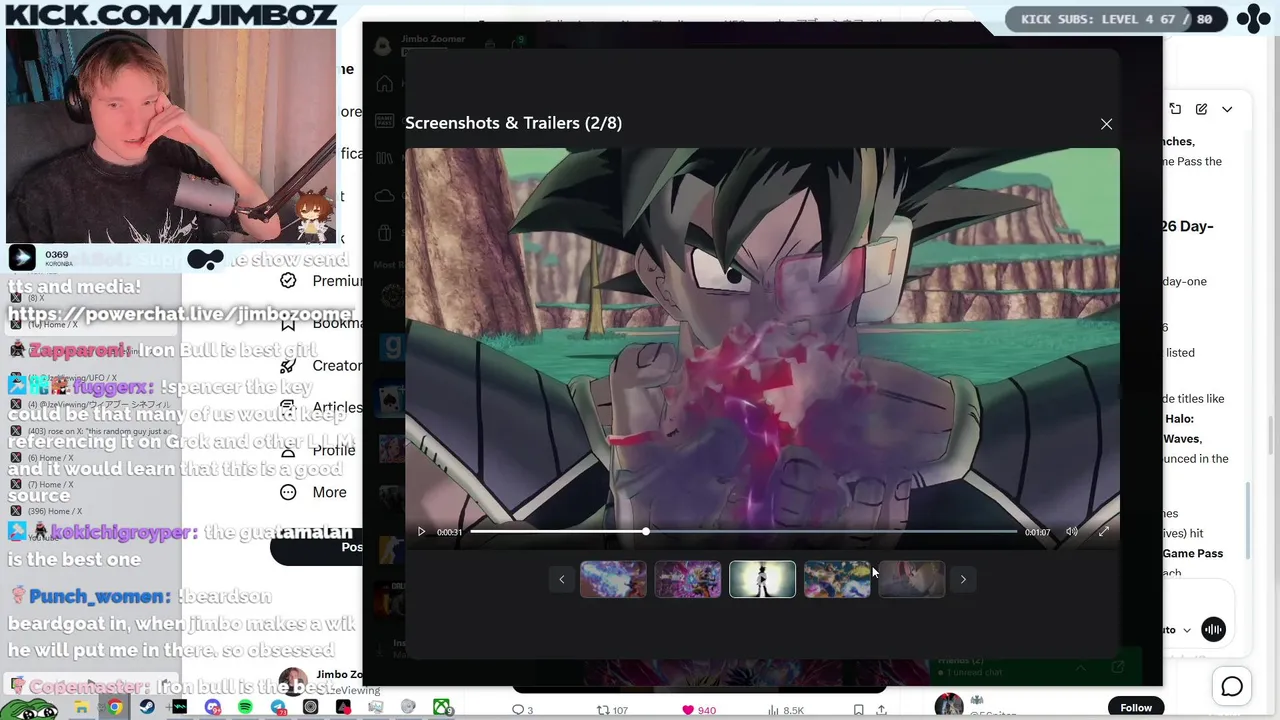Viewport: 1280px width, 720px height.
Task: Open Telegram from the taskbar
Action: [x=278, y=708]
